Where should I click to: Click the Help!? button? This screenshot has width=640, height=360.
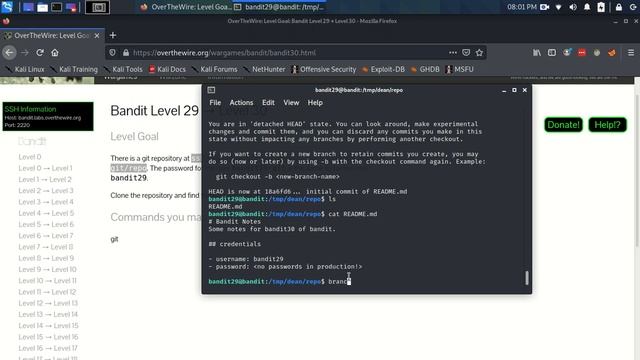[x=607, y=125]
